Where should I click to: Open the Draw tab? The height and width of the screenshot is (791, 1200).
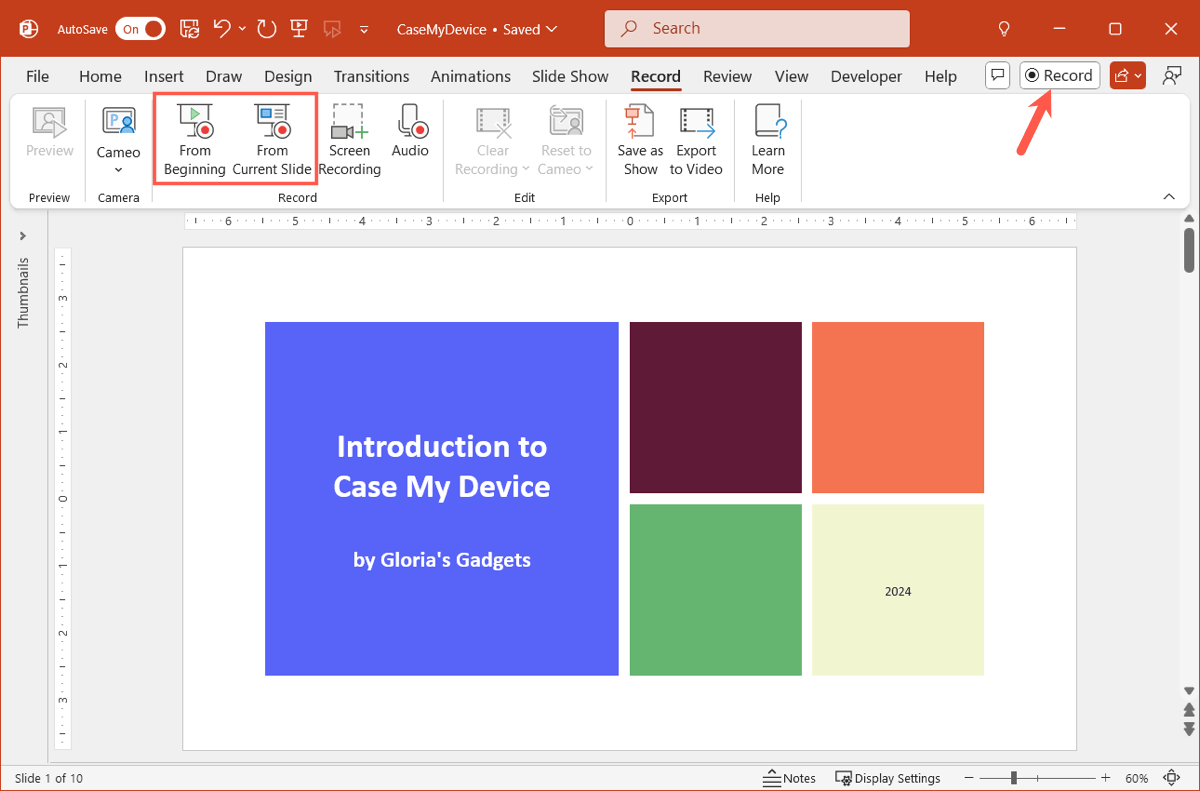coord(224,76)
